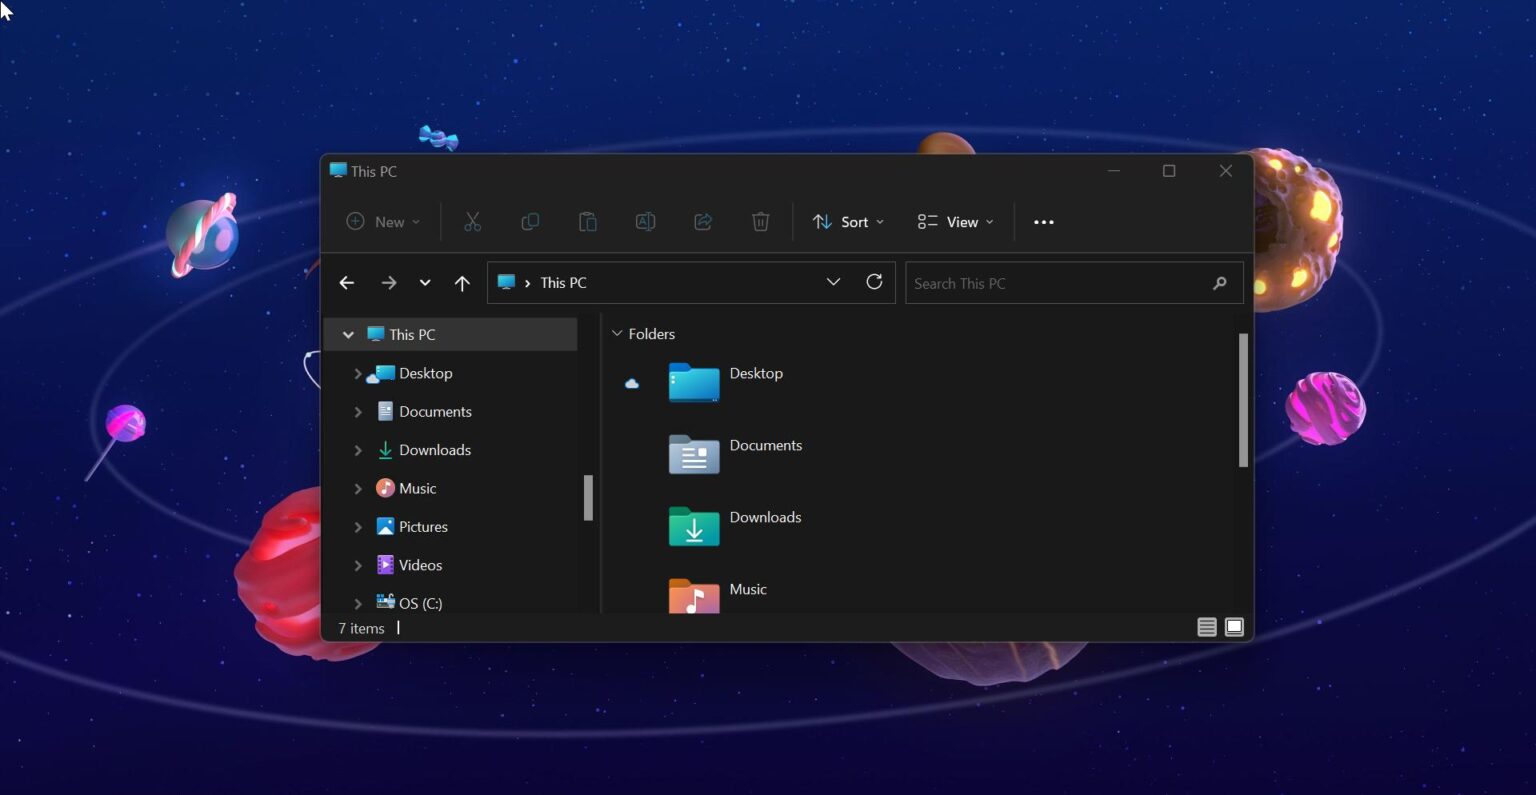Image resolution: width=1536 pixels, height=795 pixels.
Task: Open the Sort dropdown
Action: click(x=847, y=221)
